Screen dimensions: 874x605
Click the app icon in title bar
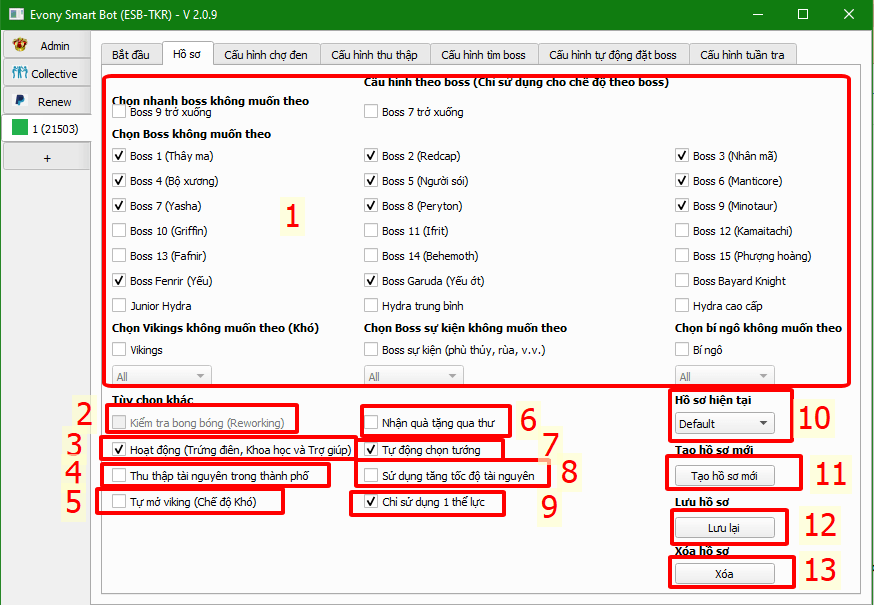point(13,14)
